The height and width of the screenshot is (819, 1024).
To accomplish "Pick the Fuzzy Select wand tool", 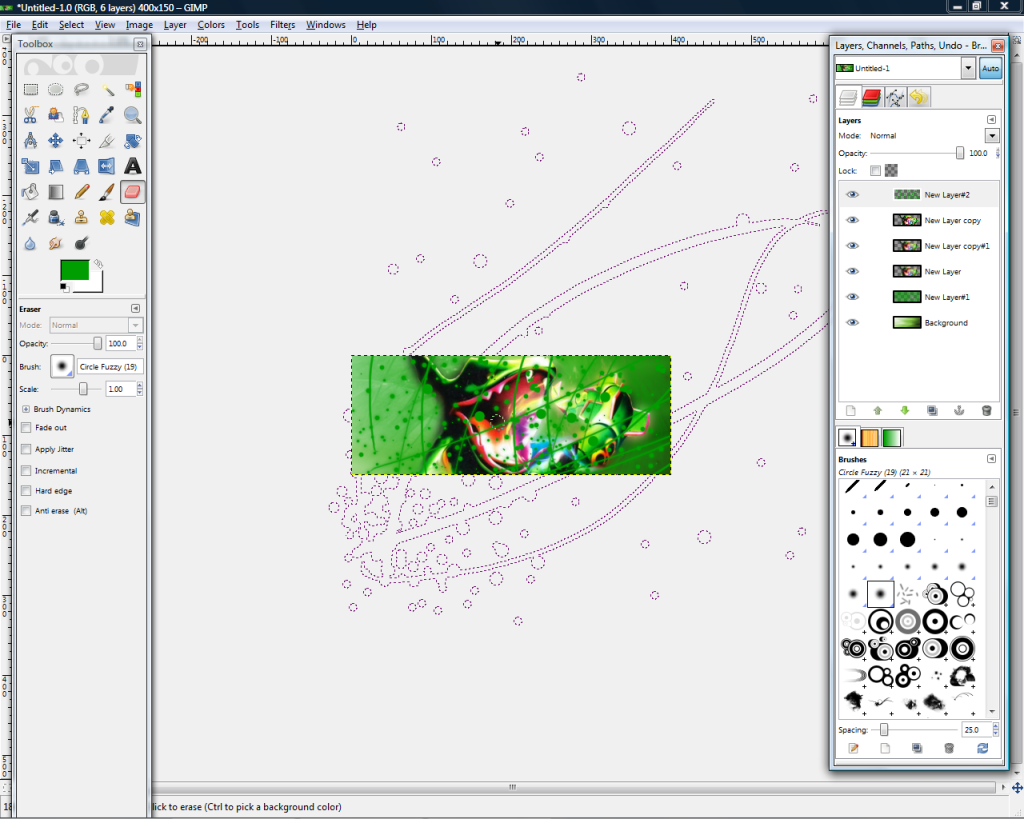I will coord(107,89).
